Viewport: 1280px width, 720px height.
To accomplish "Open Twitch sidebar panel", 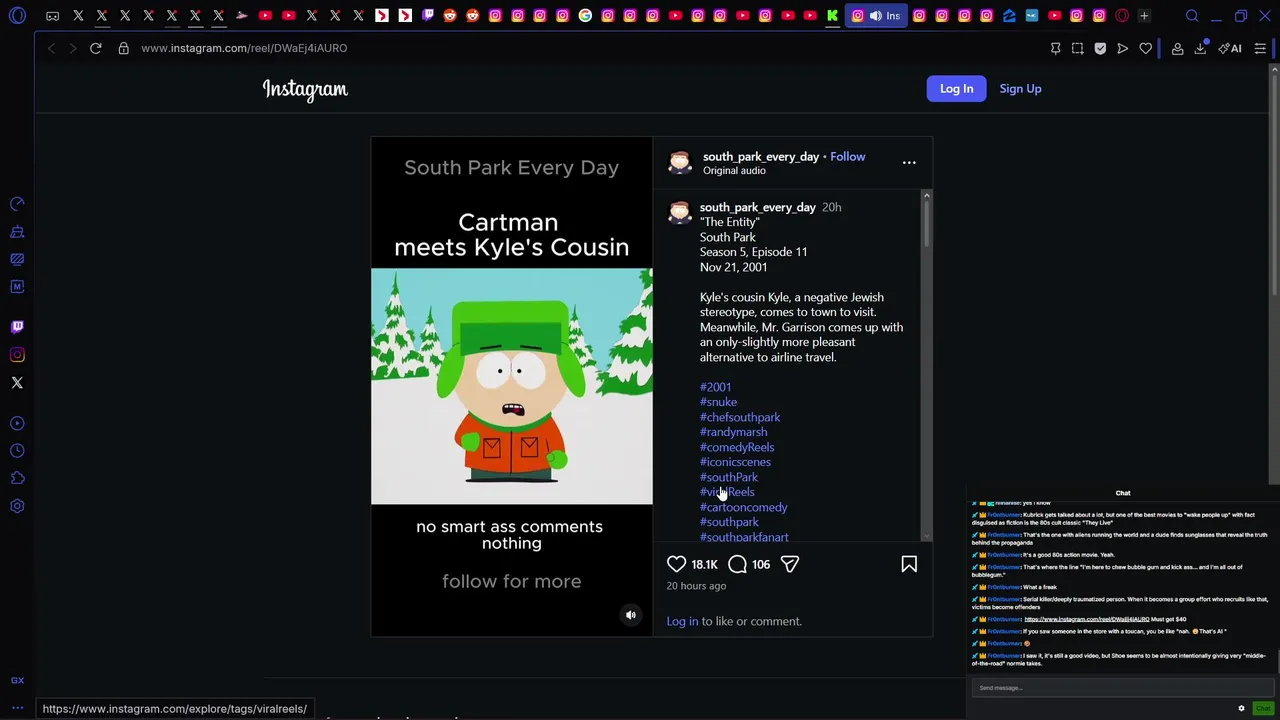I will (x=17, y=327).
